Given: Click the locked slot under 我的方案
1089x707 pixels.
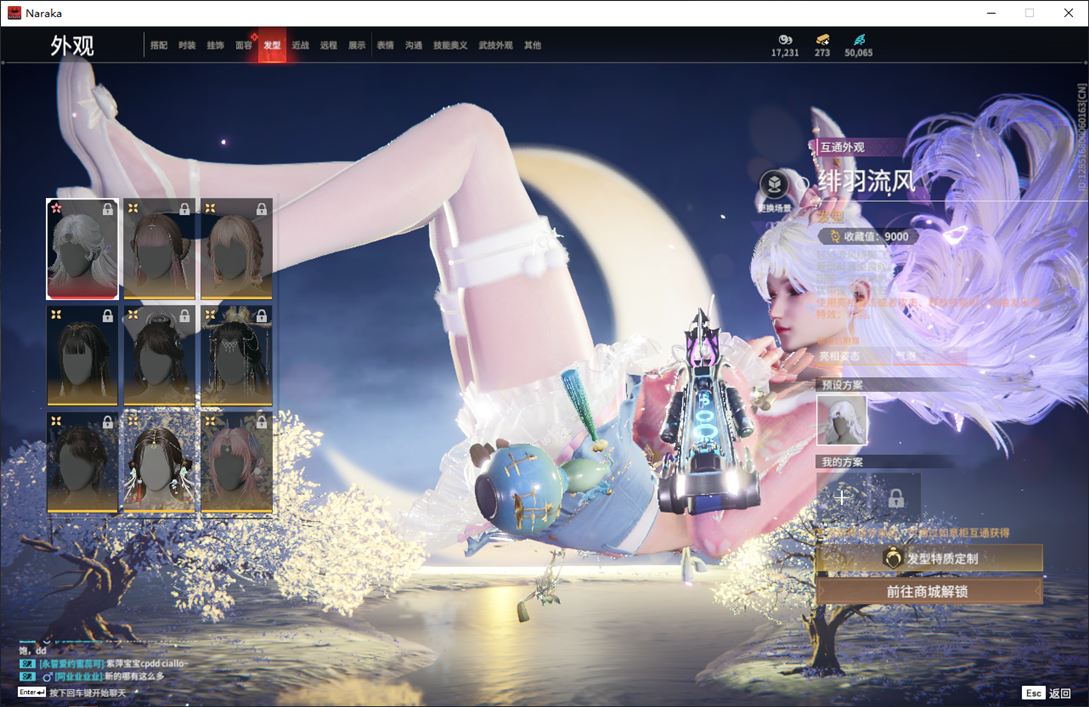Looking at the screenshot, I should [x=896, y=497].
